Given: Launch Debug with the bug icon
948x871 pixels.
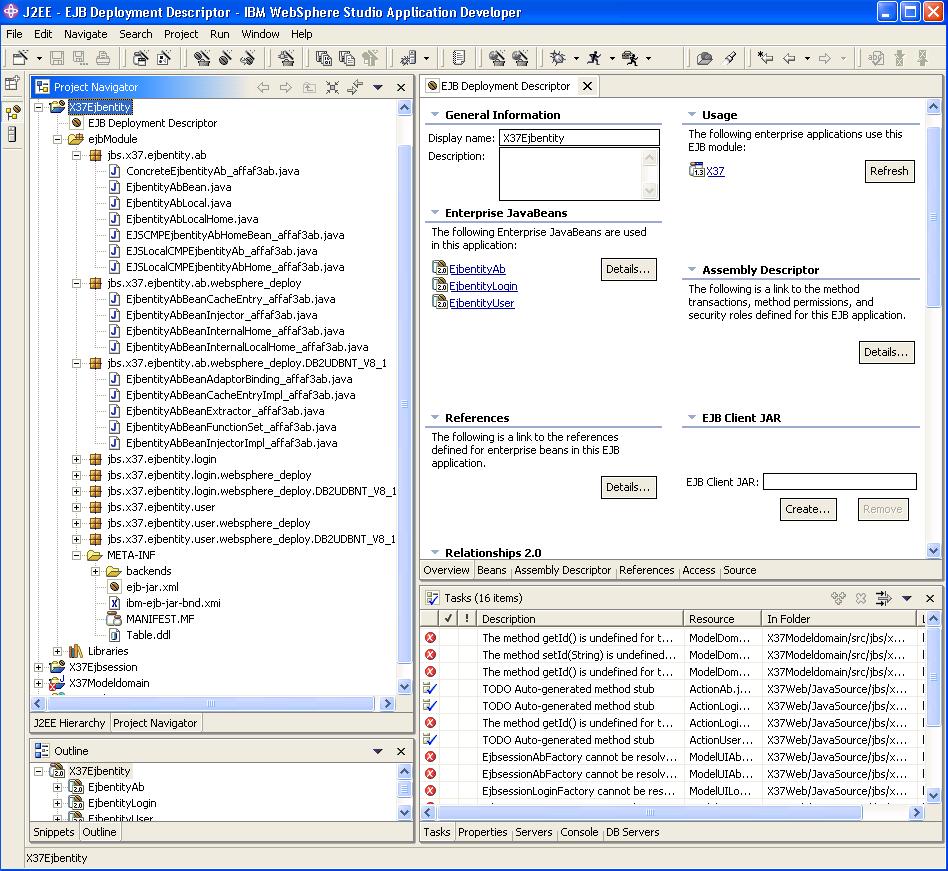Looking at the screenshot, I should pyautogui.click(x=558, y=58).
